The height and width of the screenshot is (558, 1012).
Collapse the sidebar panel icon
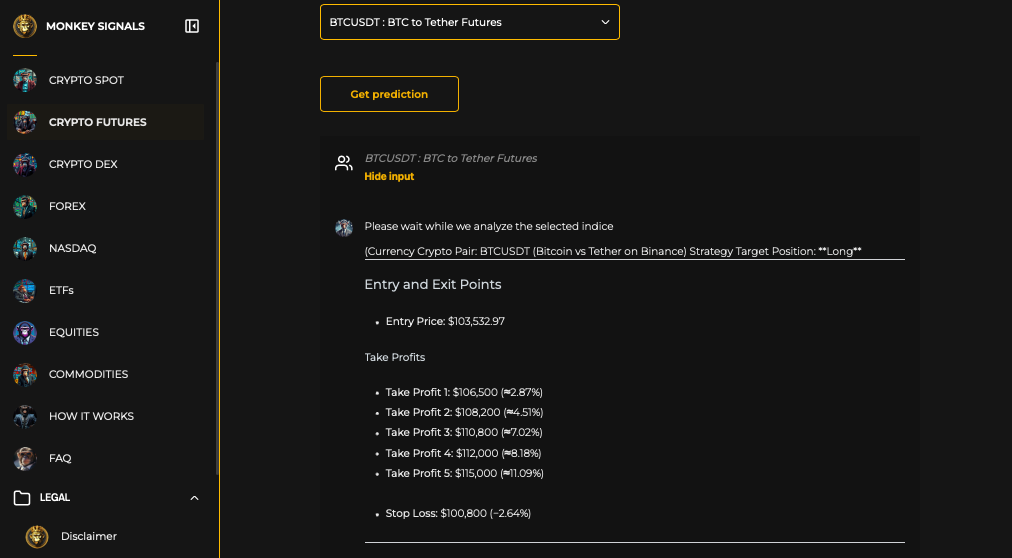192,26
